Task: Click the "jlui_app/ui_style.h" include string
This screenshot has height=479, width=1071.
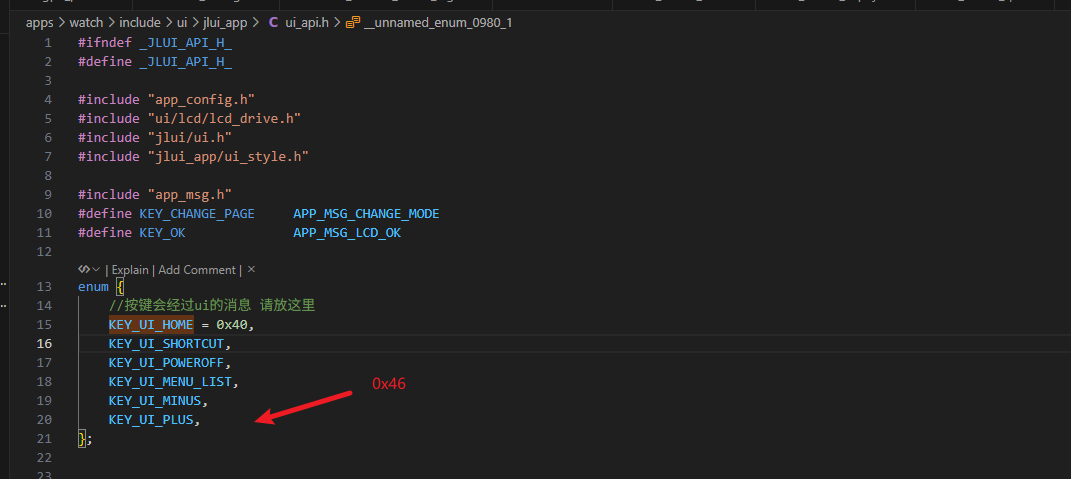Action: (228, 156)
